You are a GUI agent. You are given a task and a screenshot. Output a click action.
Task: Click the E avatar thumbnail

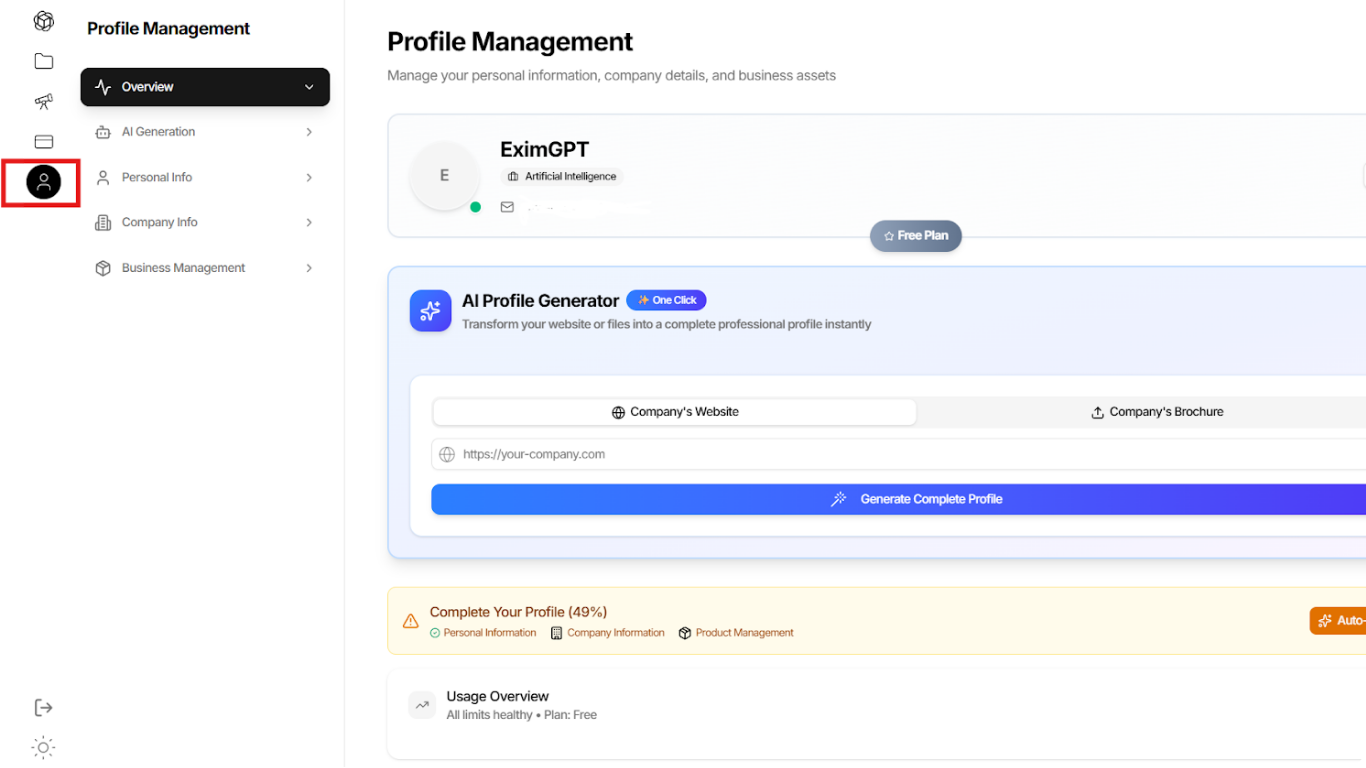pos(444,176)
